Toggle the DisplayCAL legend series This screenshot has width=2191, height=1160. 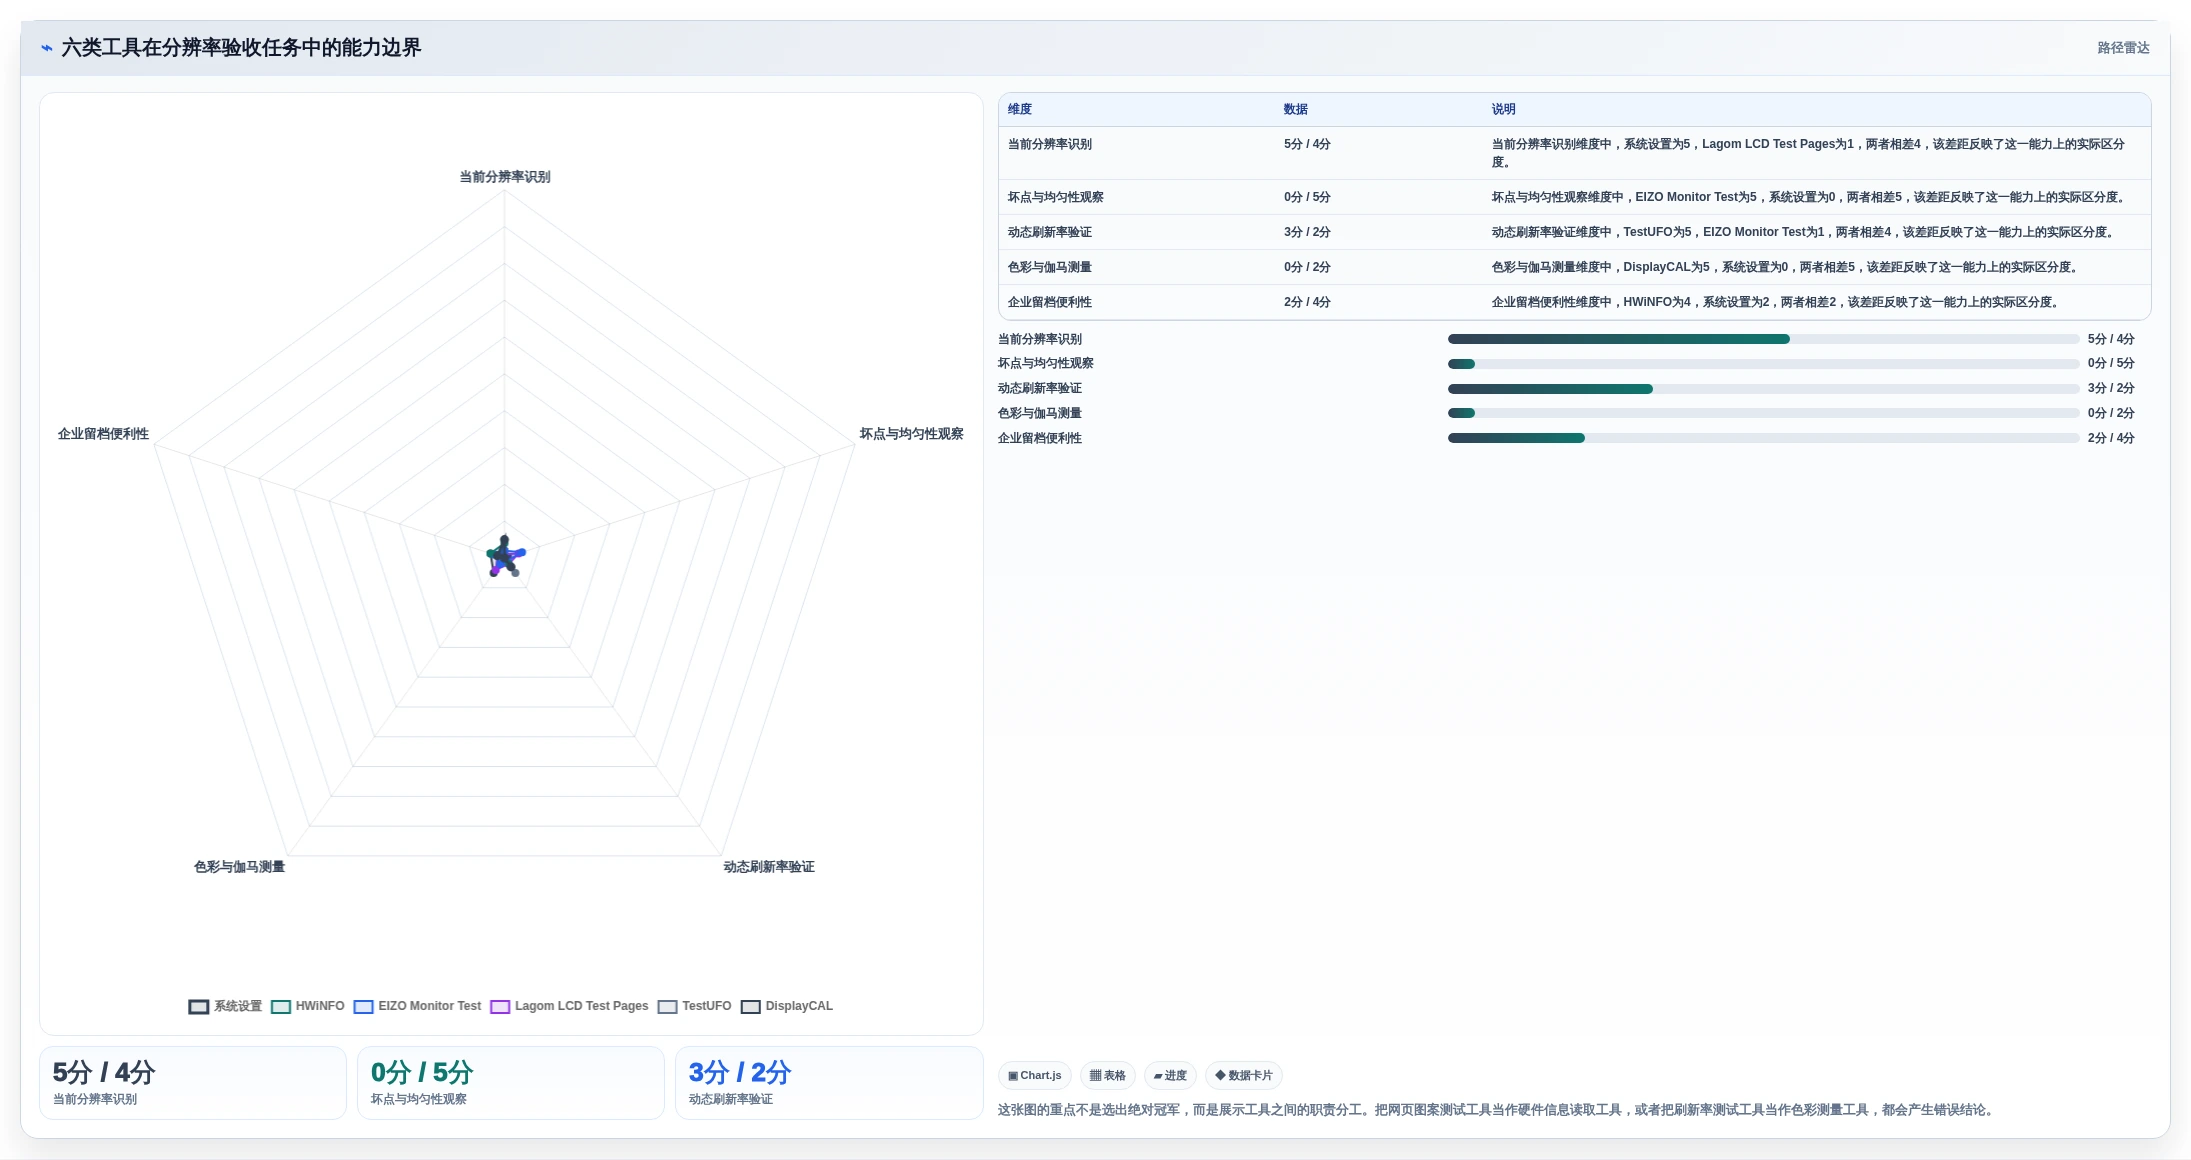(786, 1006)
